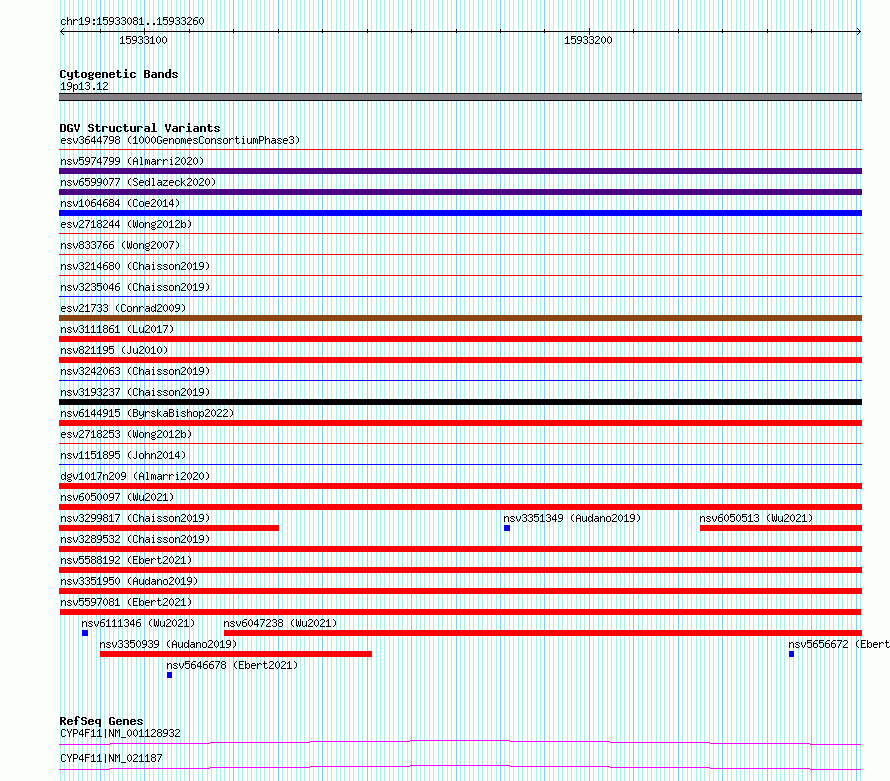Open variant esv3644798 (1000GenomesConsortiumPhase3)
The image size is (890, 781).
(x=180, y=140)
